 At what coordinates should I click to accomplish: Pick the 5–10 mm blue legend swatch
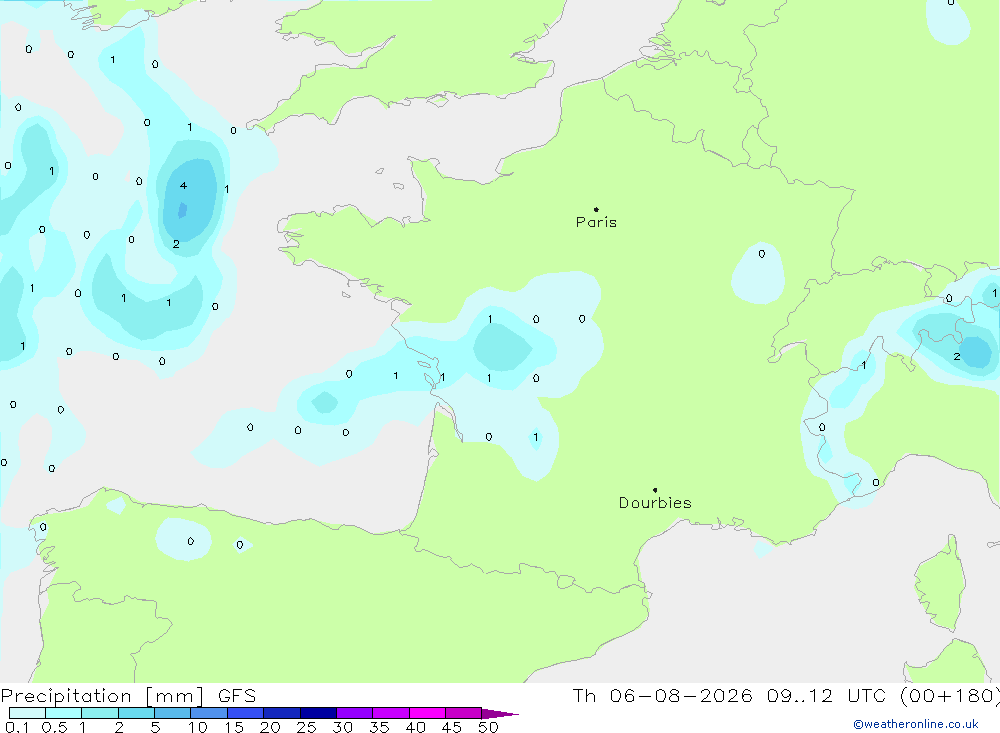click(173, 713)
